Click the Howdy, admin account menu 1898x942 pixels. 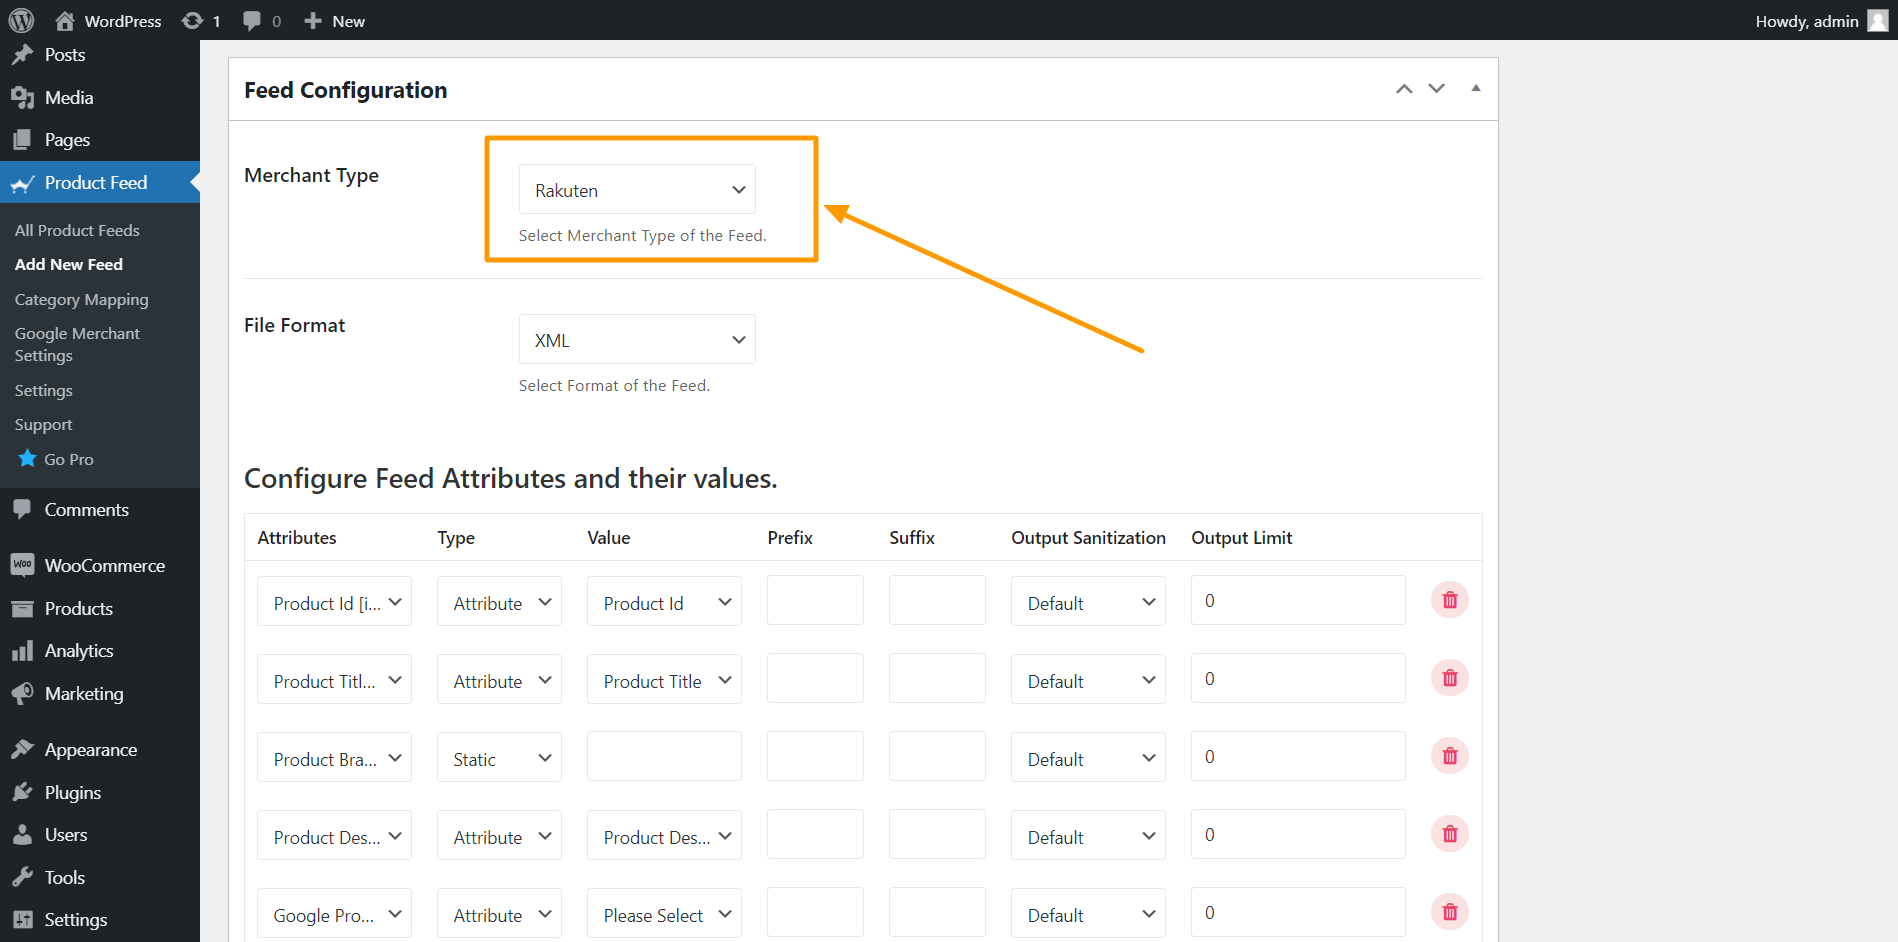click(x=1807, y=20)
